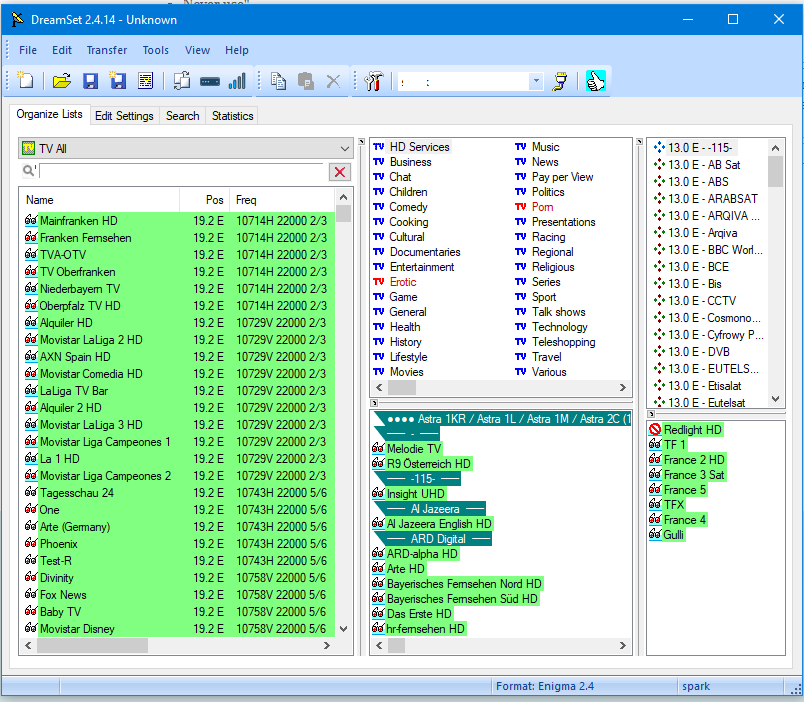Select the Gulli channel

pos(673,535)
